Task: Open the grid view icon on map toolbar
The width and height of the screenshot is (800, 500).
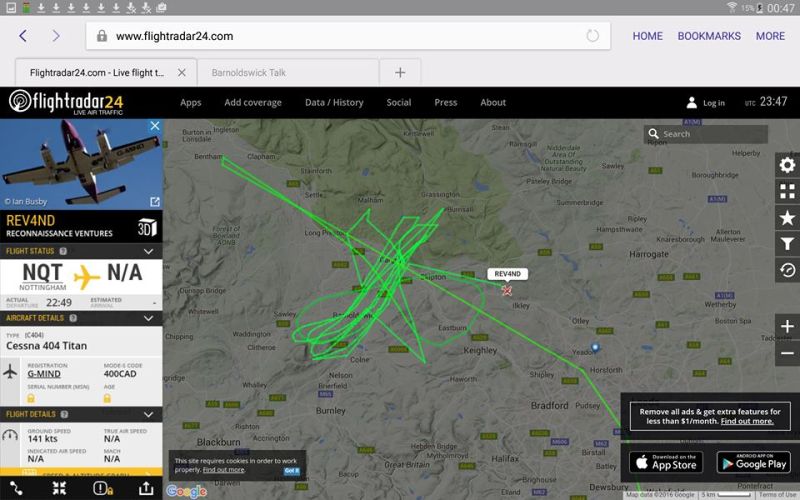Action: (787, 191)
